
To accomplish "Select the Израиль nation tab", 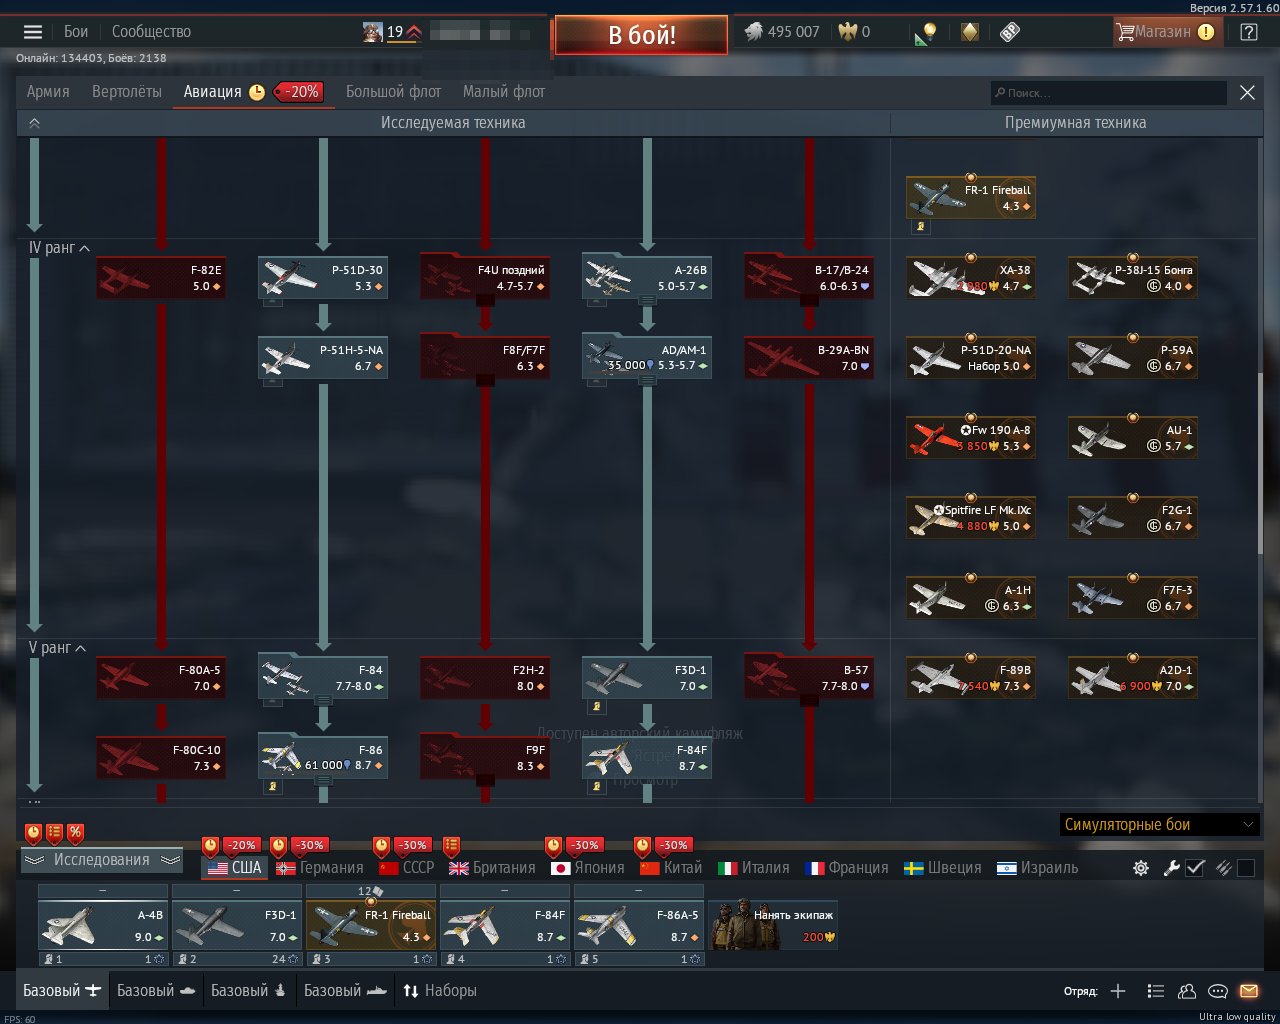I will tap(1038, 868).
